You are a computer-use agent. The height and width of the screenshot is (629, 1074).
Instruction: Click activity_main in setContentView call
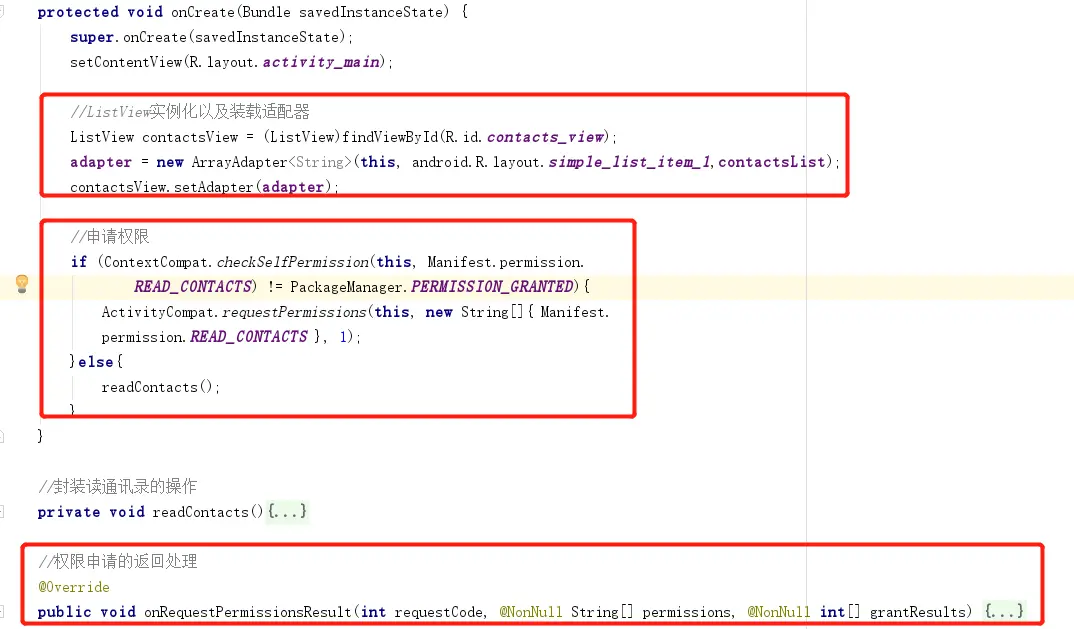(x=321, y=62)
